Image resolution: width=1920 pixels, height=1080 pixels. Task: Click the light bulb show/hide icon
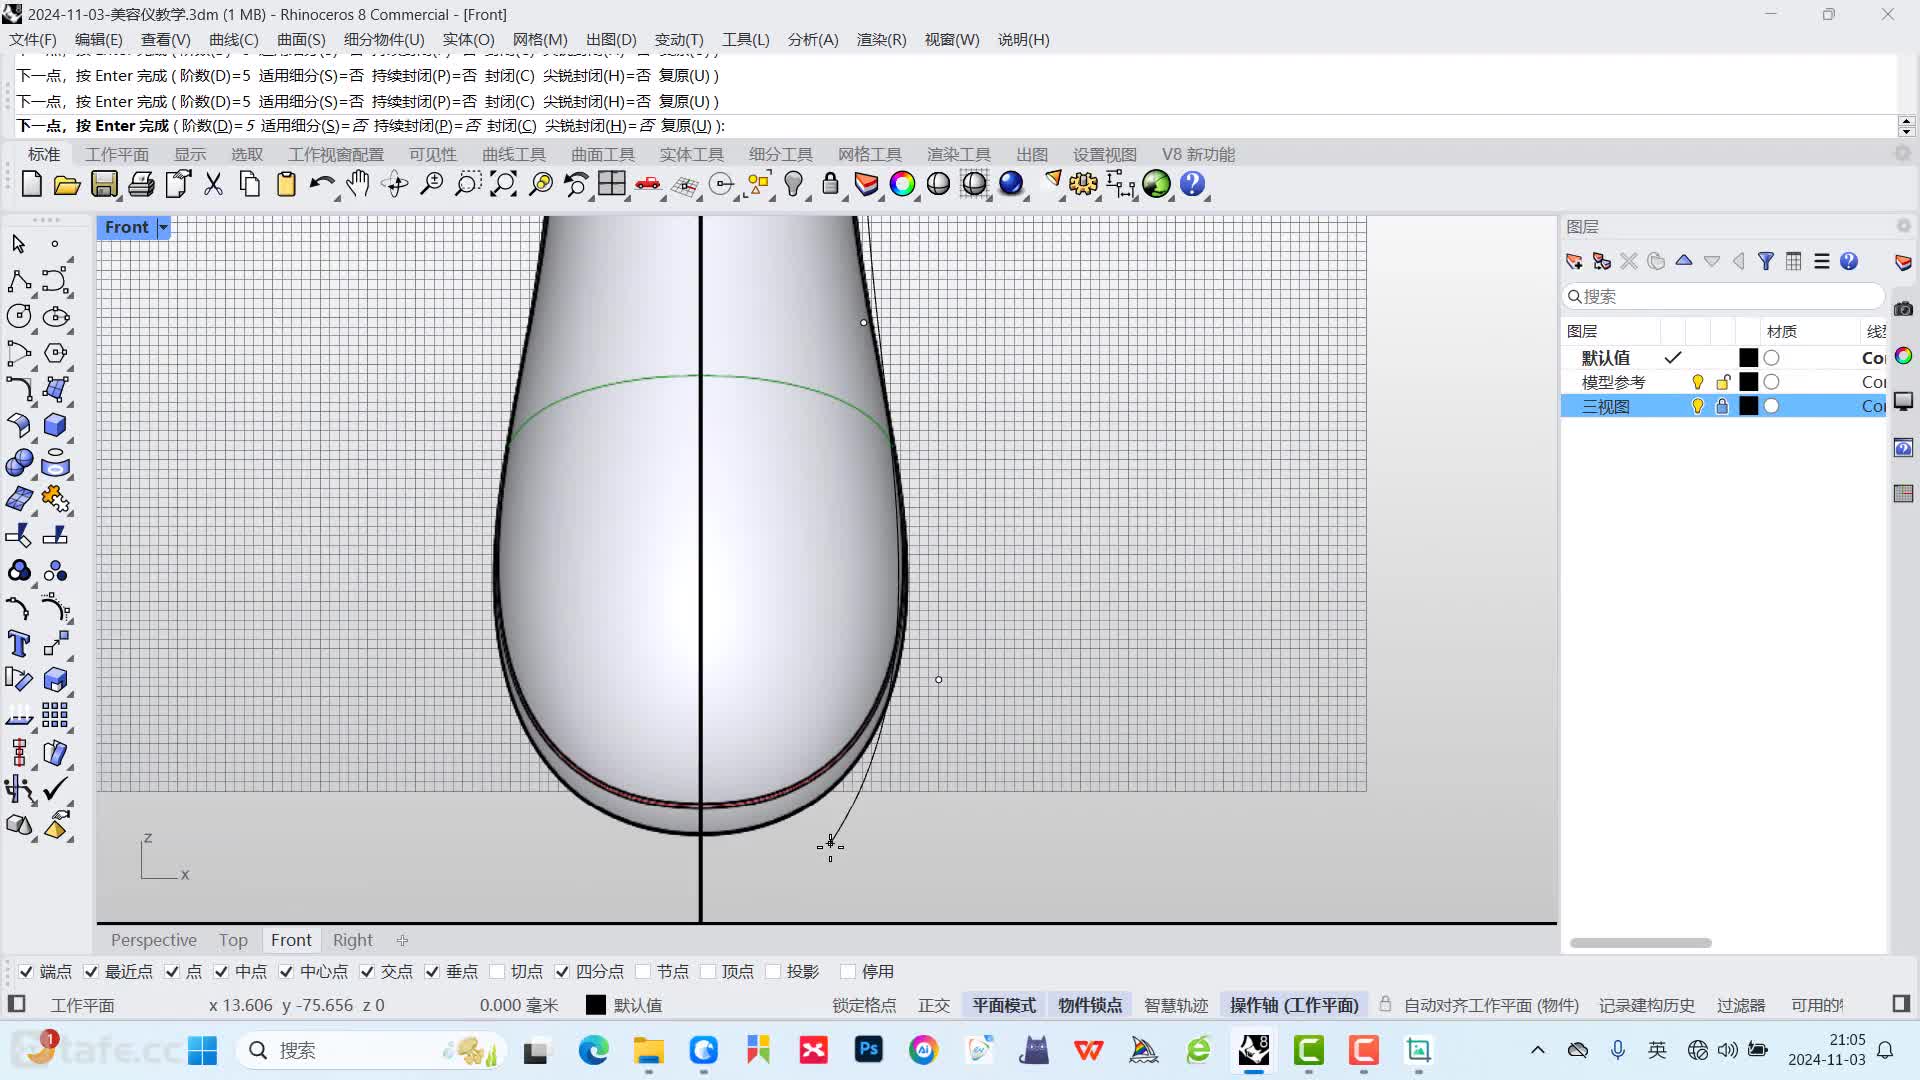[794, 184]
